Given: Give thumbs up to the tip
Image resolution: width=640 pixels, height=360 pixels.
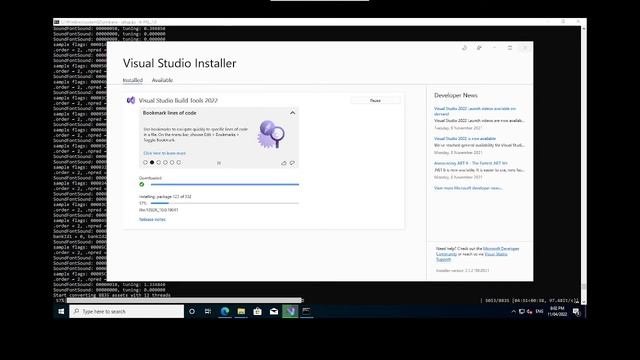Looking at the screenshot, I should tap(284, 163).
